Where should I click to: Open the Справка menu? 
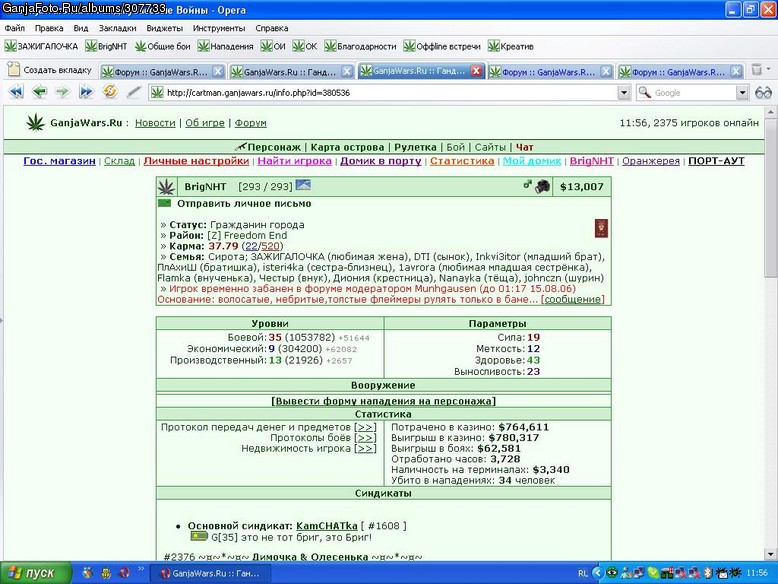(x=271, y=28)
